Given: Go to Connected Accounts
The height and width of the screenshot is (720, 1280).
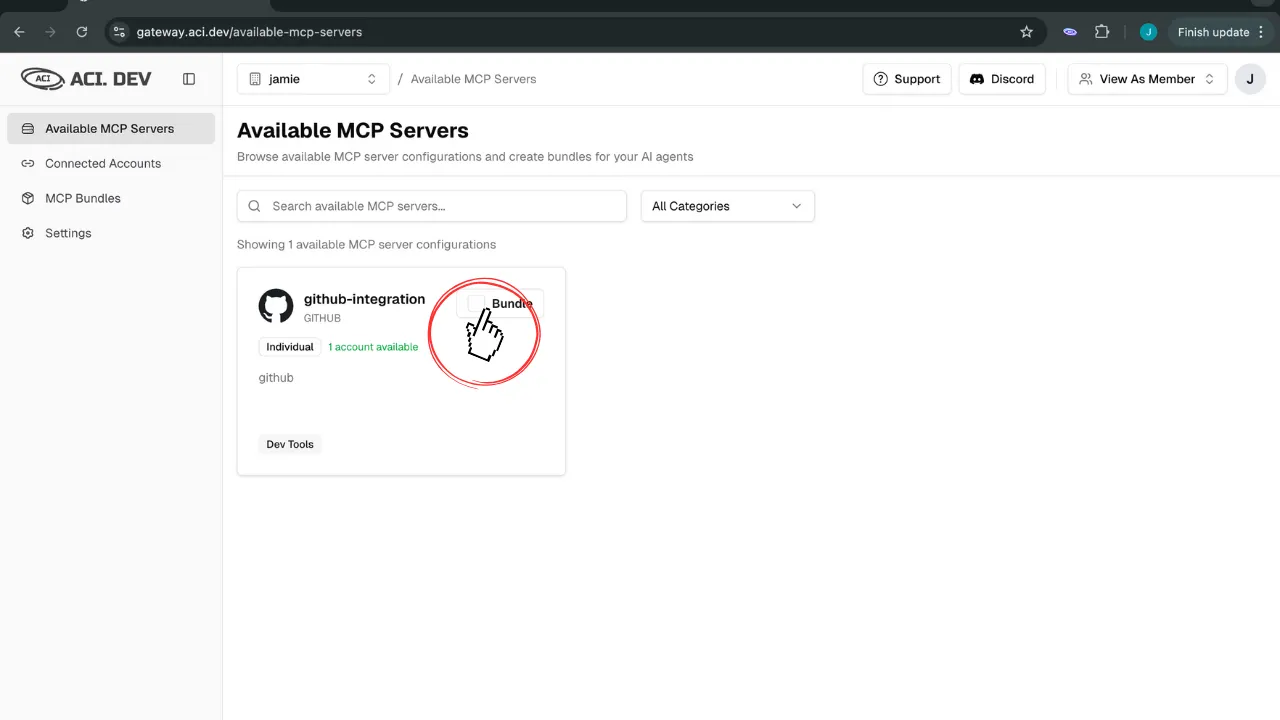Looking at the screenshot, I should [110, 163].
